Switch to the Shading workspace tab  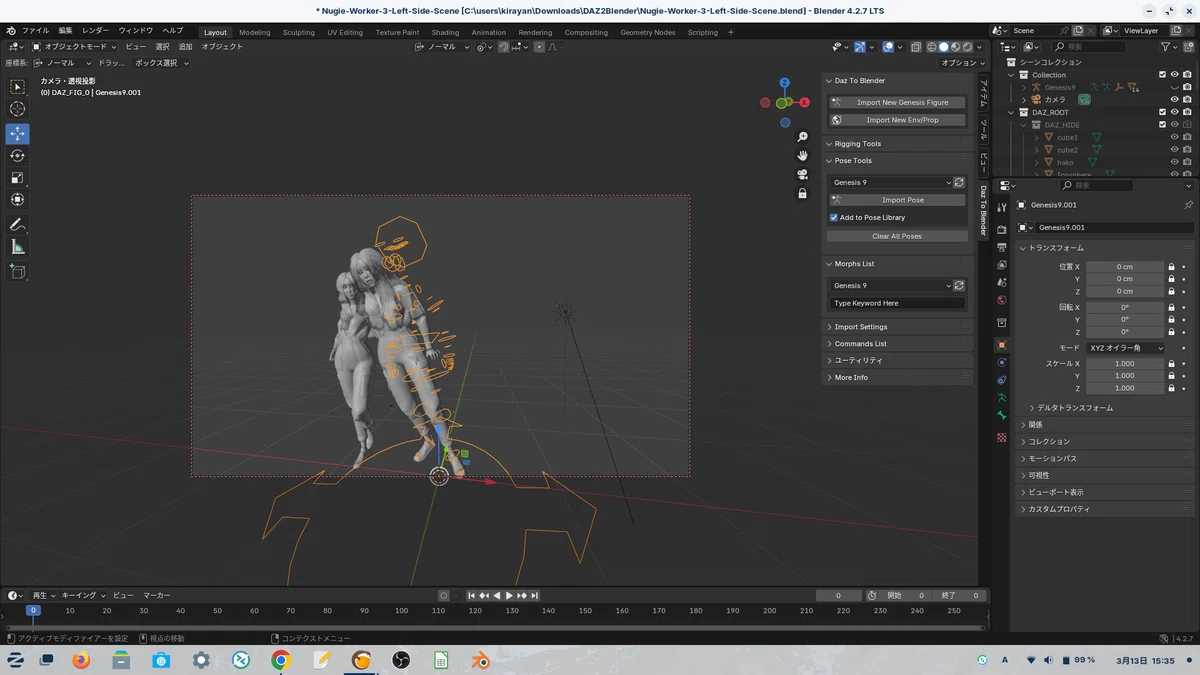click(x=445, y=32)
